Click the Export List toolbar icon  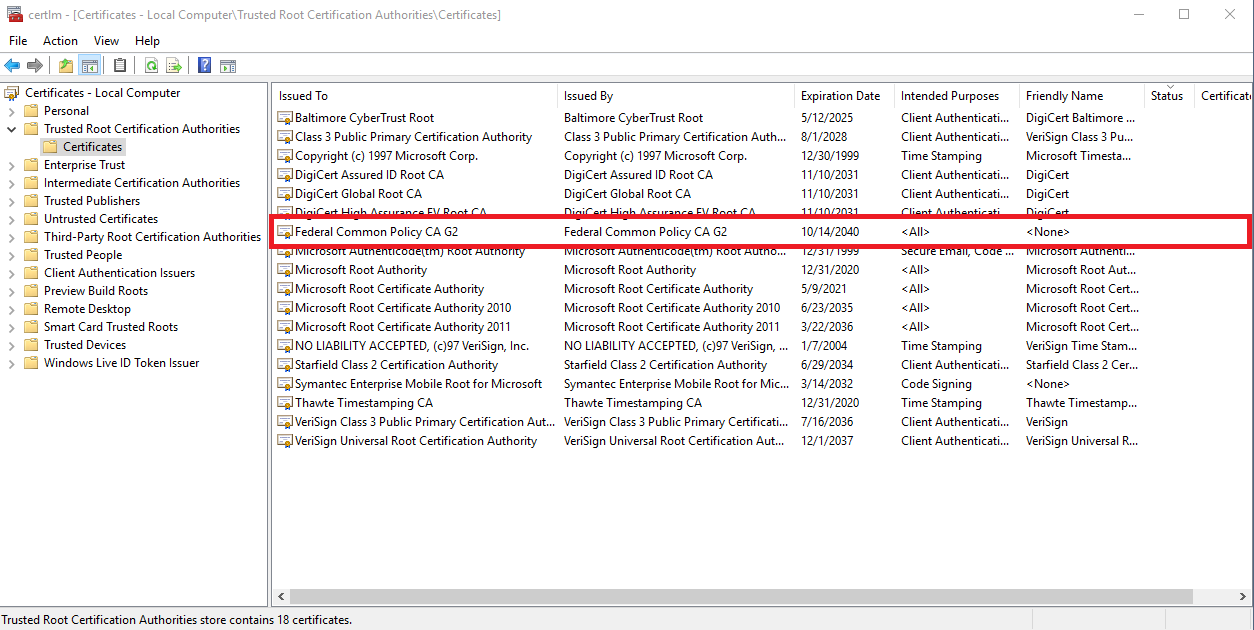[174, 66]
